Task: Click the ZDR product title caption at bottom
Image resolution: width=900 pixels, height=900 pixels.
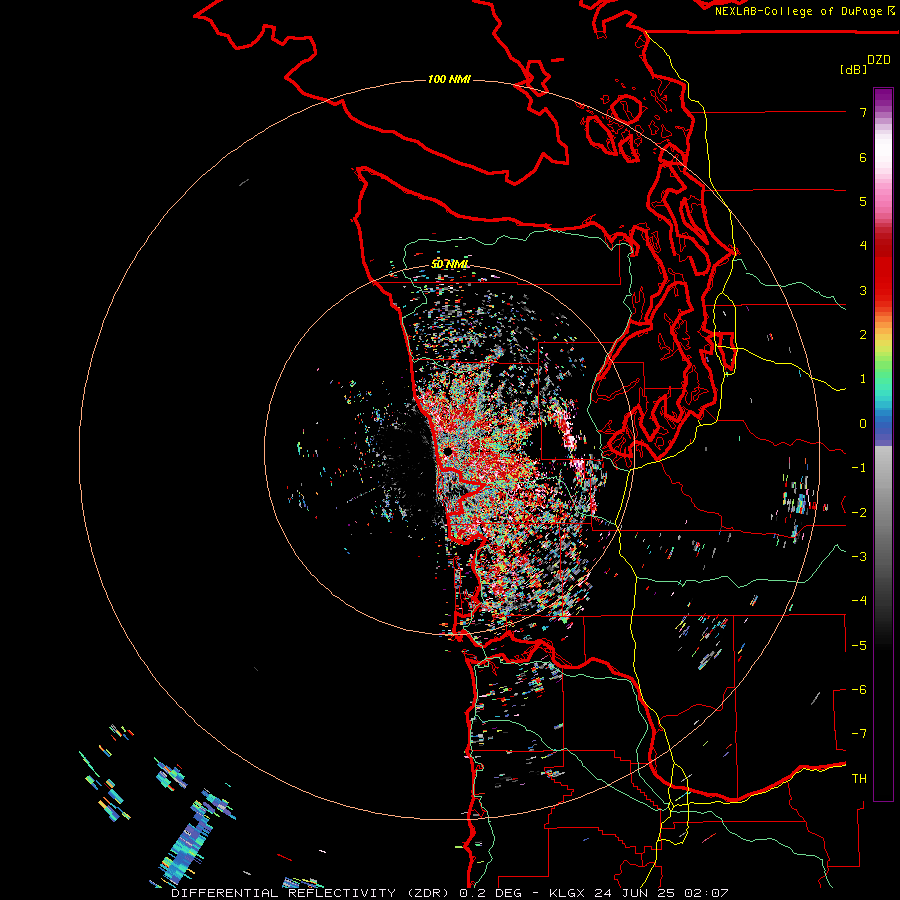Action: [x=449, y=893]
